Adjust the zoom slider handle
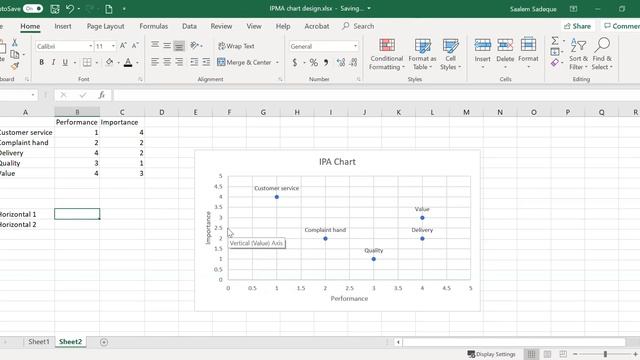Viewport: 640px width, 360px height. tap(605, 354)
